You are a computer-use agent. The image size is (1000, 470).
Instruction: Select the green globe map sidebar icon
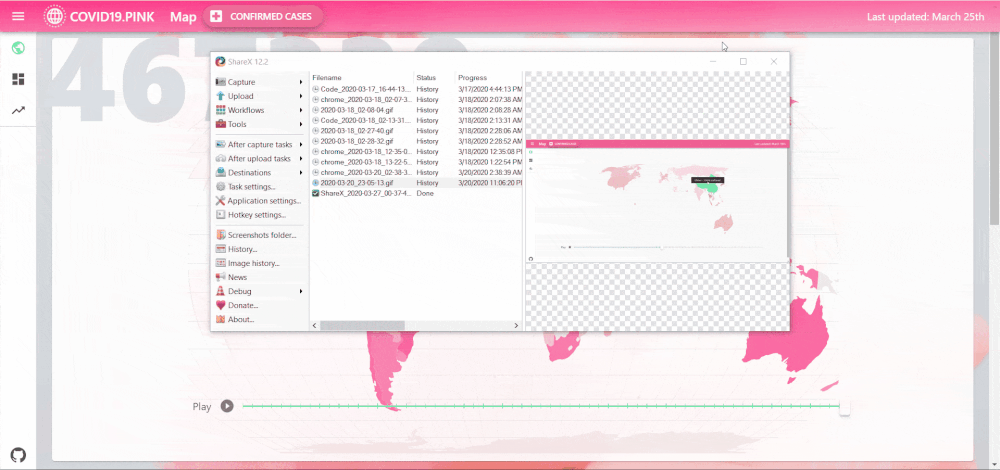(18, 48)
